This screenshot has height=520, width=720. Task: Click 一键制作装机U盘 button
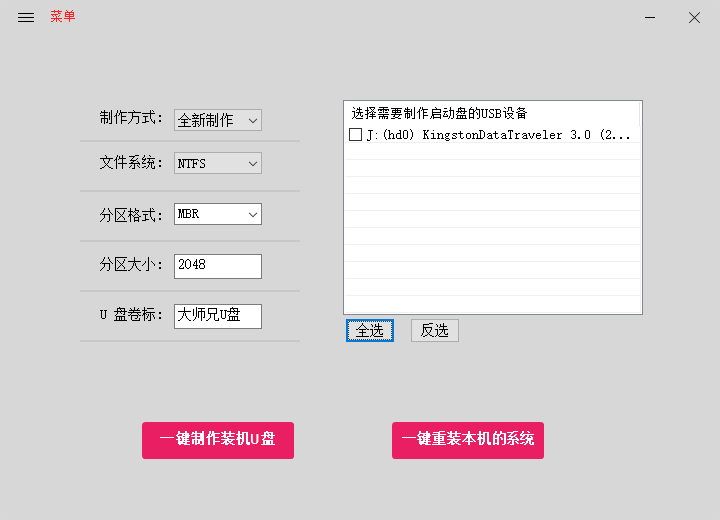tap(218, 440)
